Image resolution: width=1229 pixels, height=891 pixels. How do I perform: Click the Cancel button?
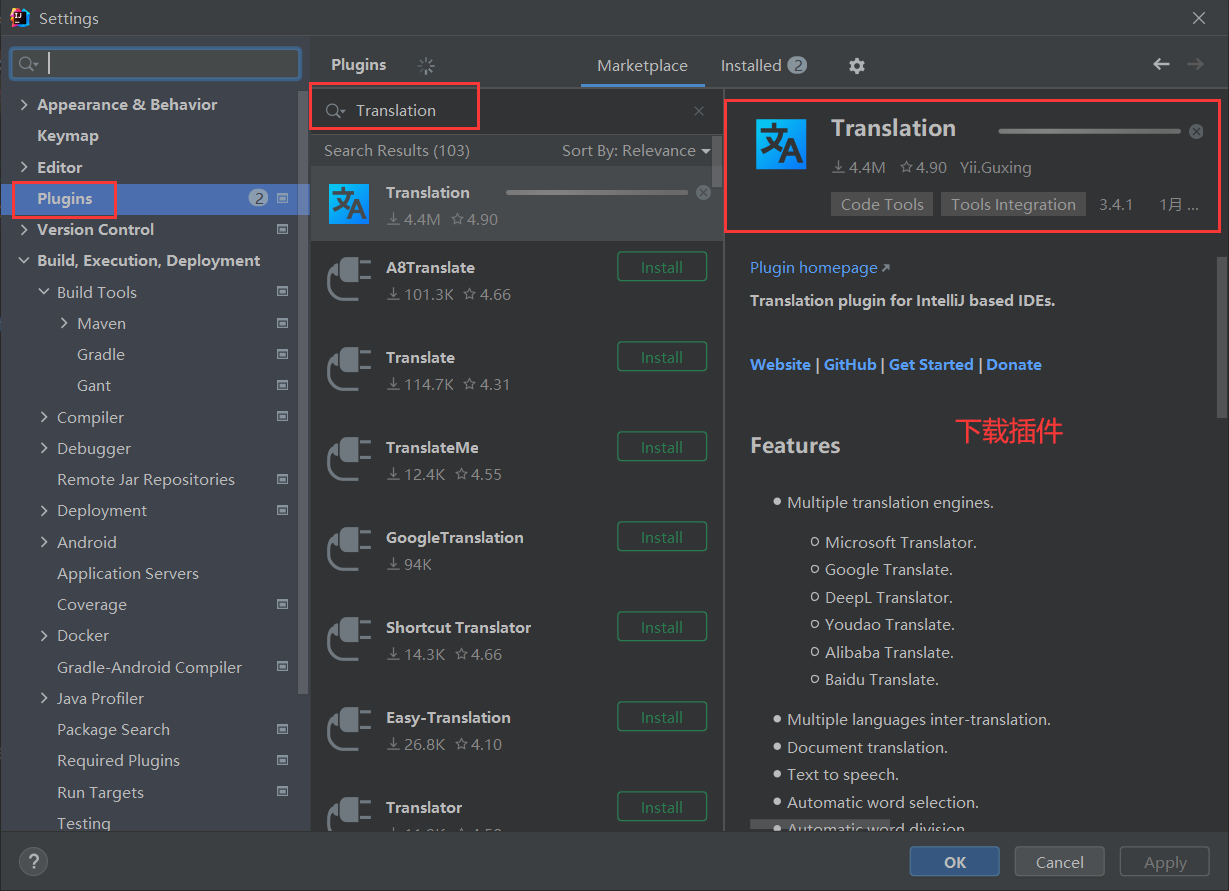click(x=1060, y=862)
